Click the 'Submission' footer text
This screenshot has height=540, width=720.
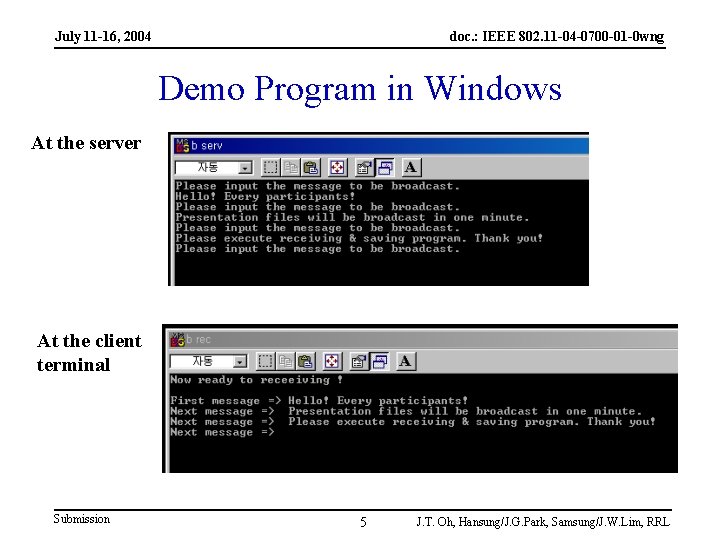pos(82,519)
